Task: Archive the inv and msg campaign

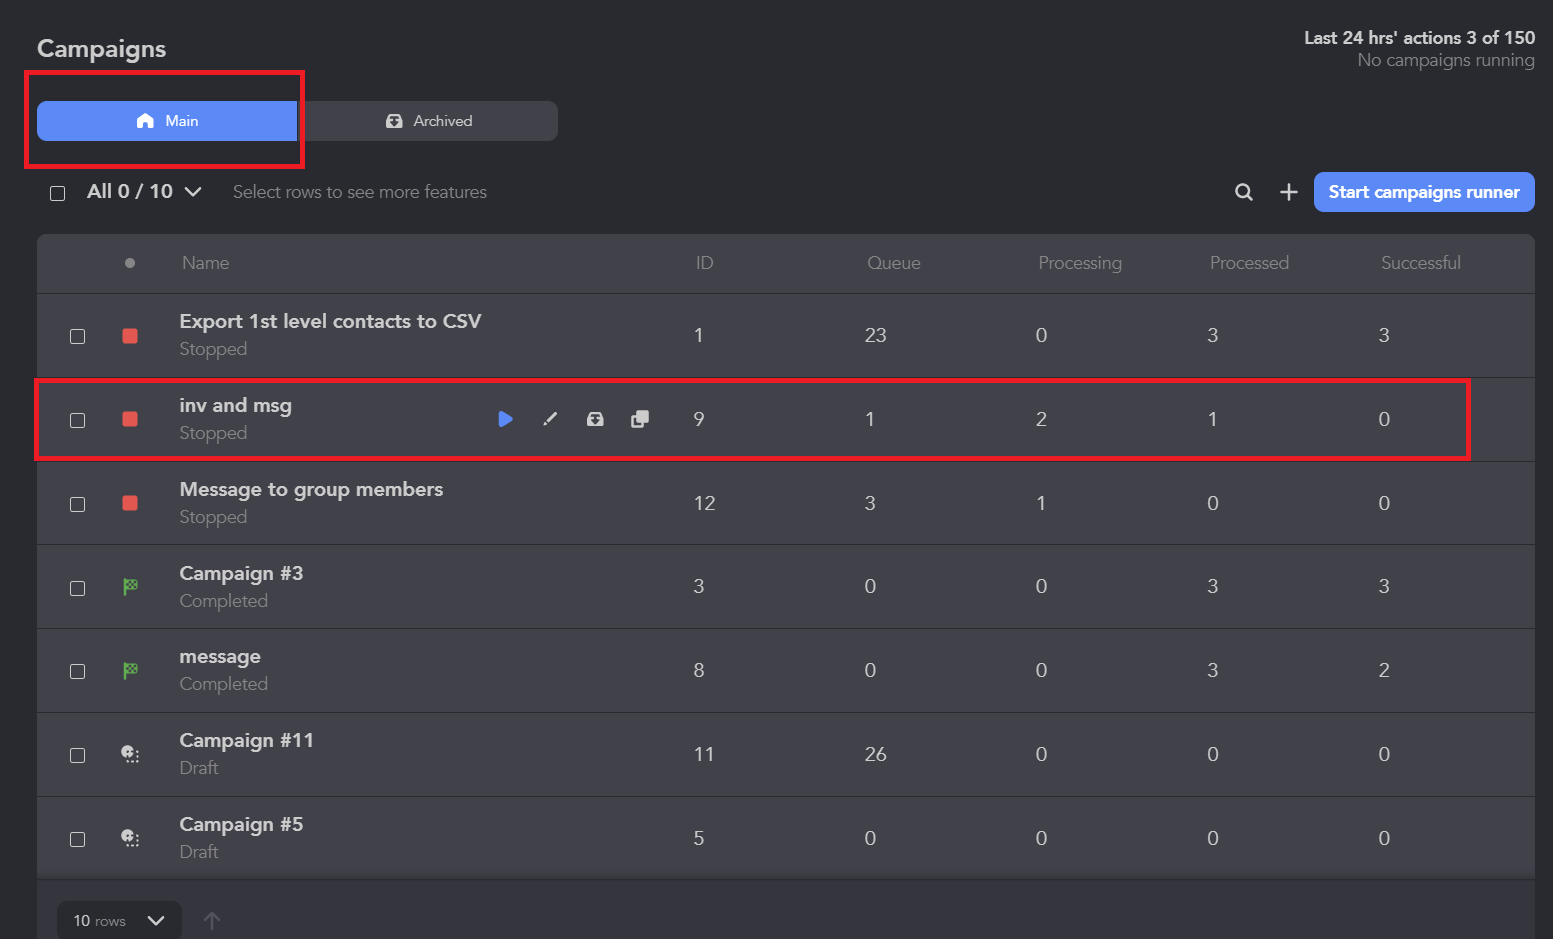Action: pos(595,419)
